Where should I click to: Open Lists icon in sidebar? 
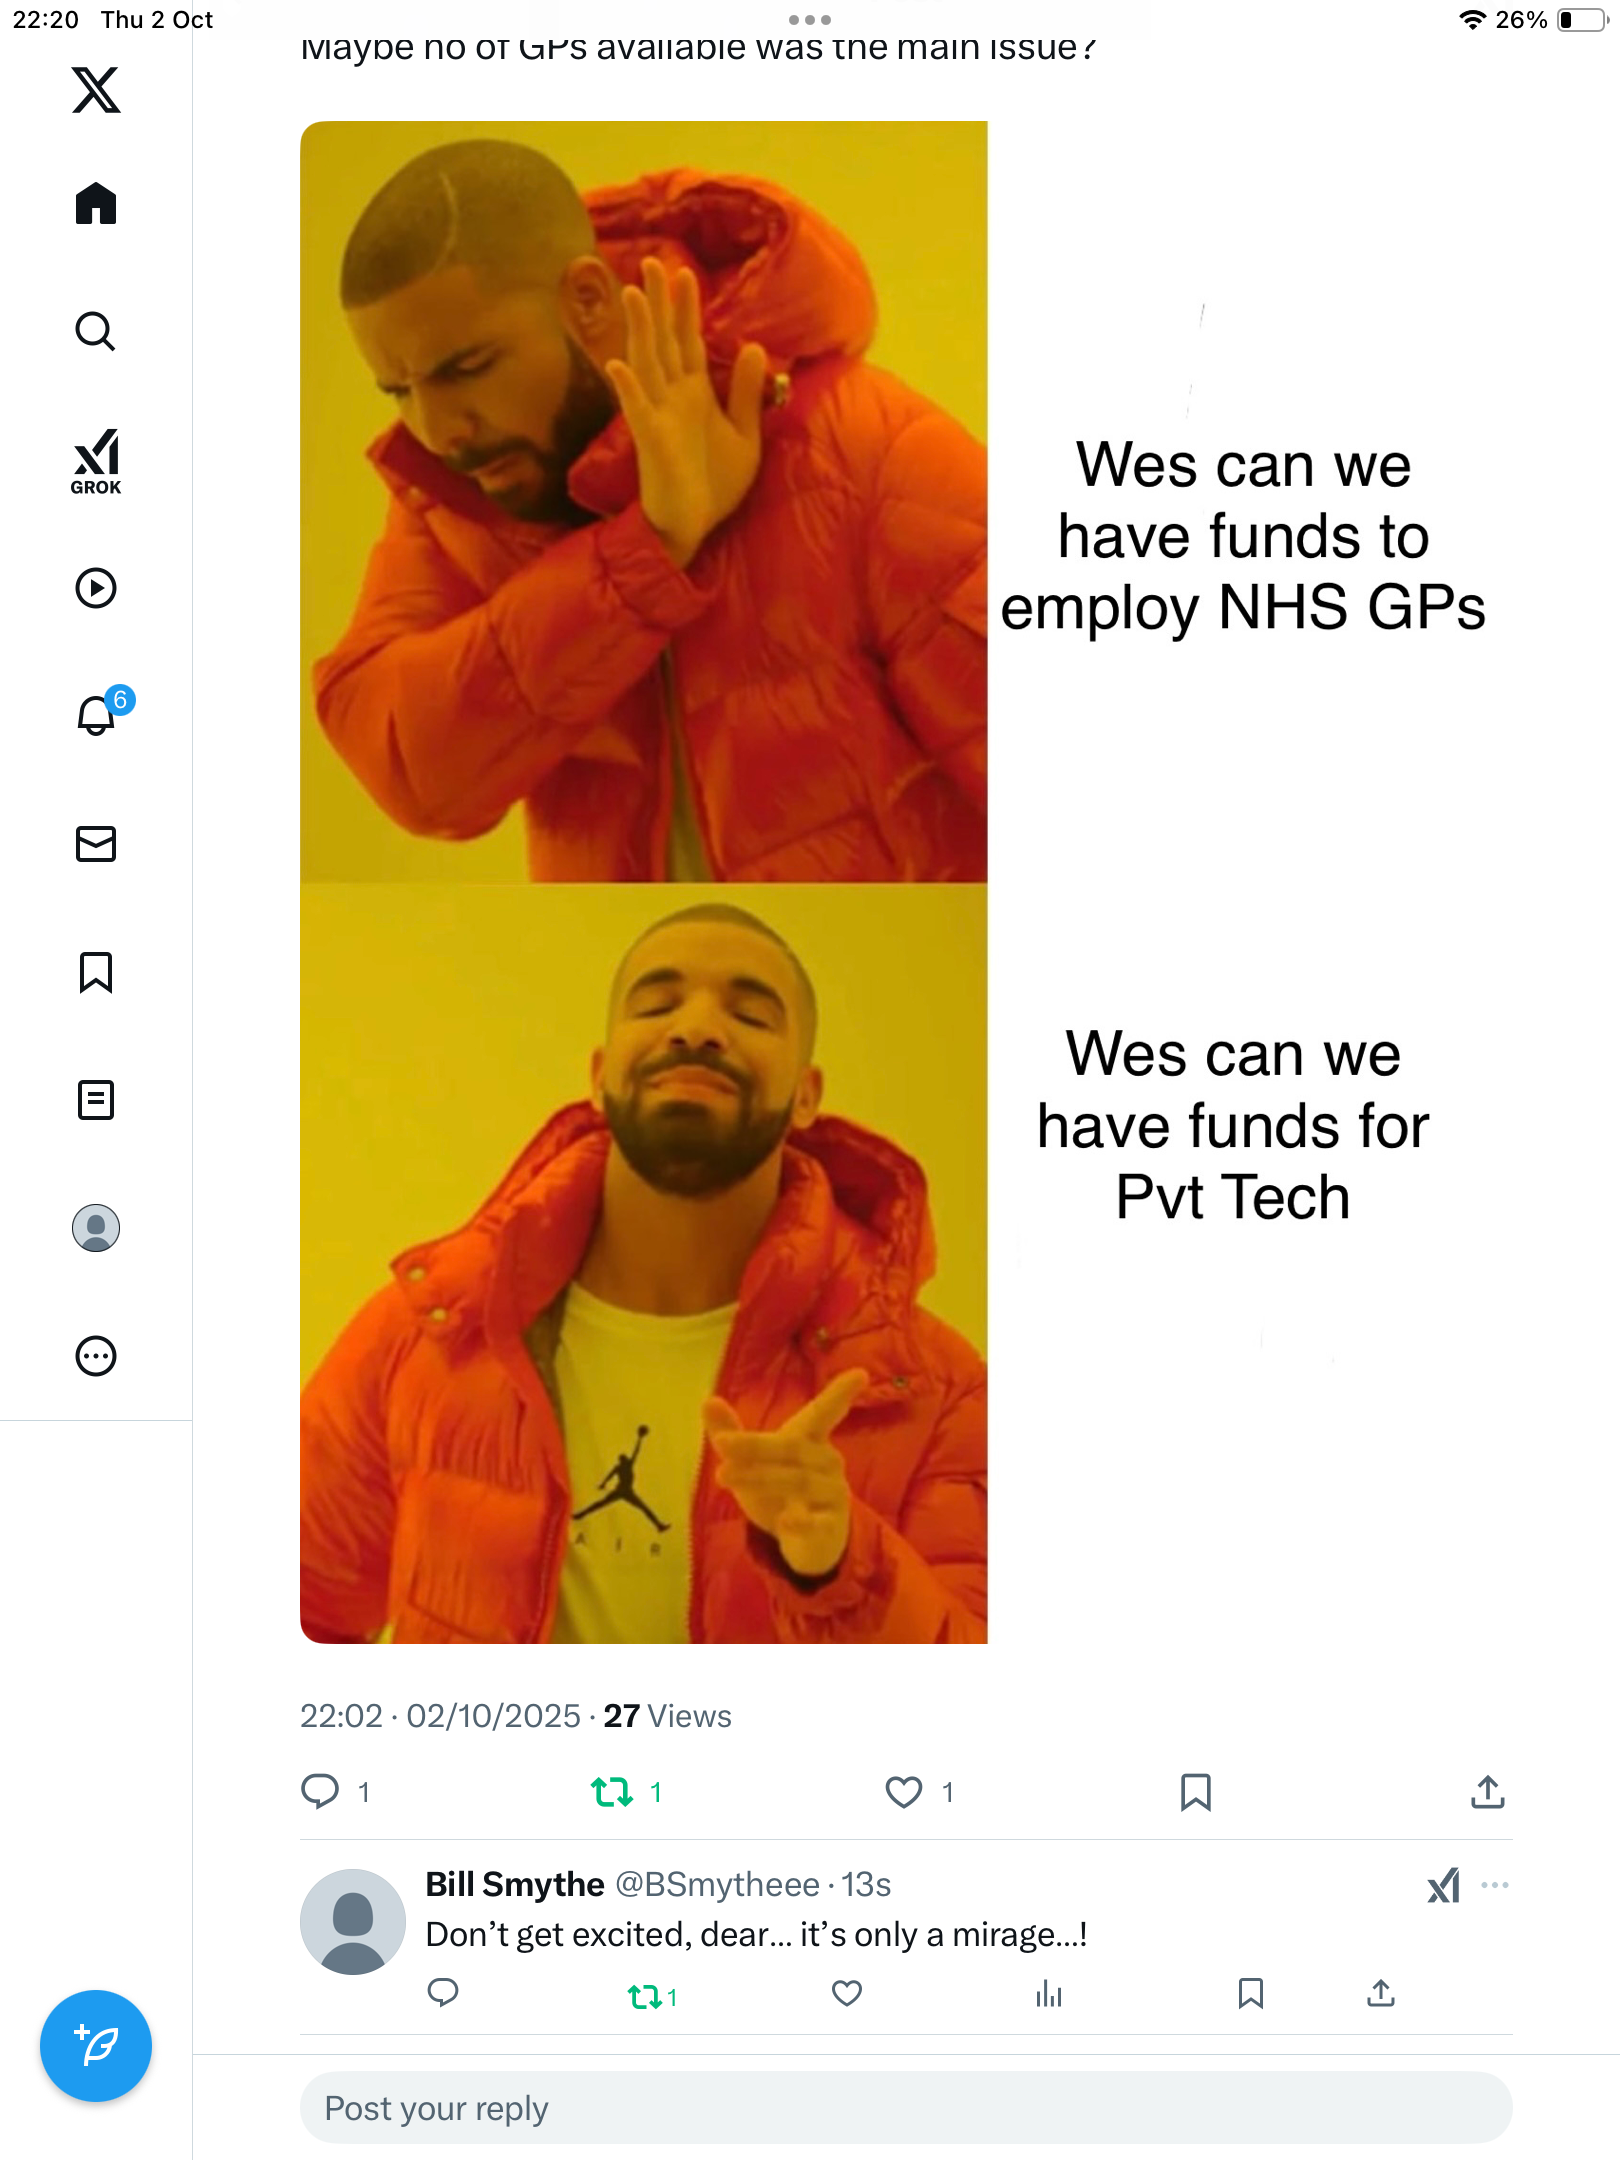click(x=96, y=1100)
